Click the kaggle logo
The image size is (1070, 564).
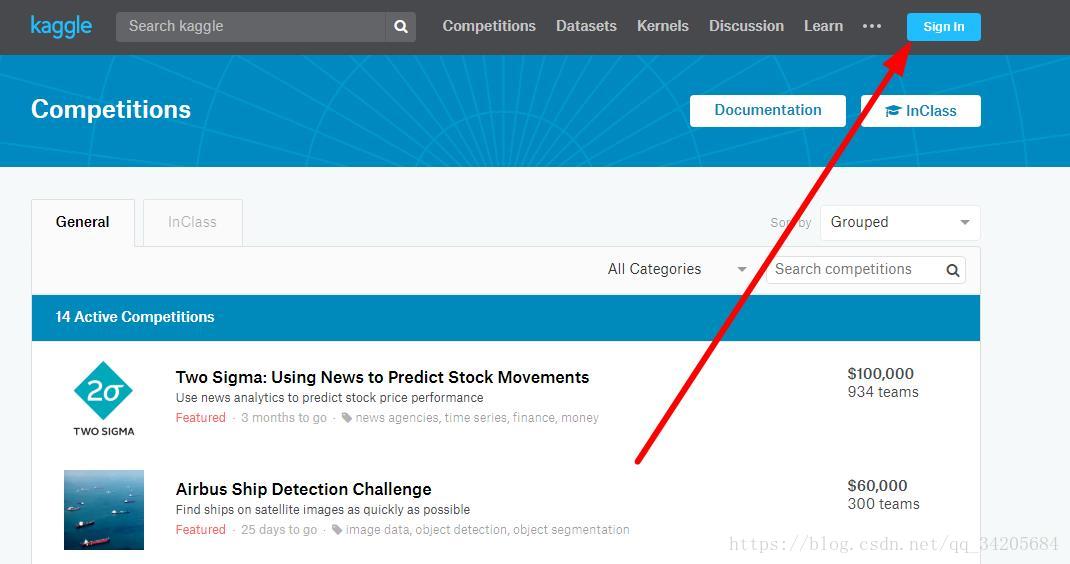61,27
